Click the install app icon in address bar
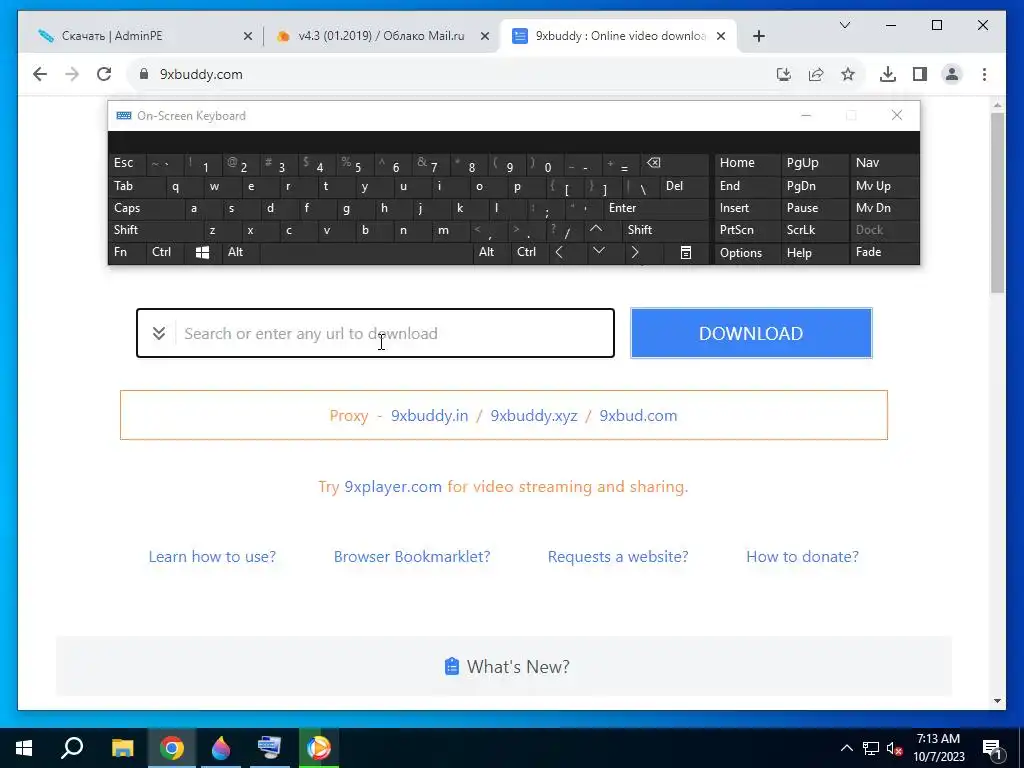The width and height of the screenshot is (1024, 768). (x=784, y=74)
